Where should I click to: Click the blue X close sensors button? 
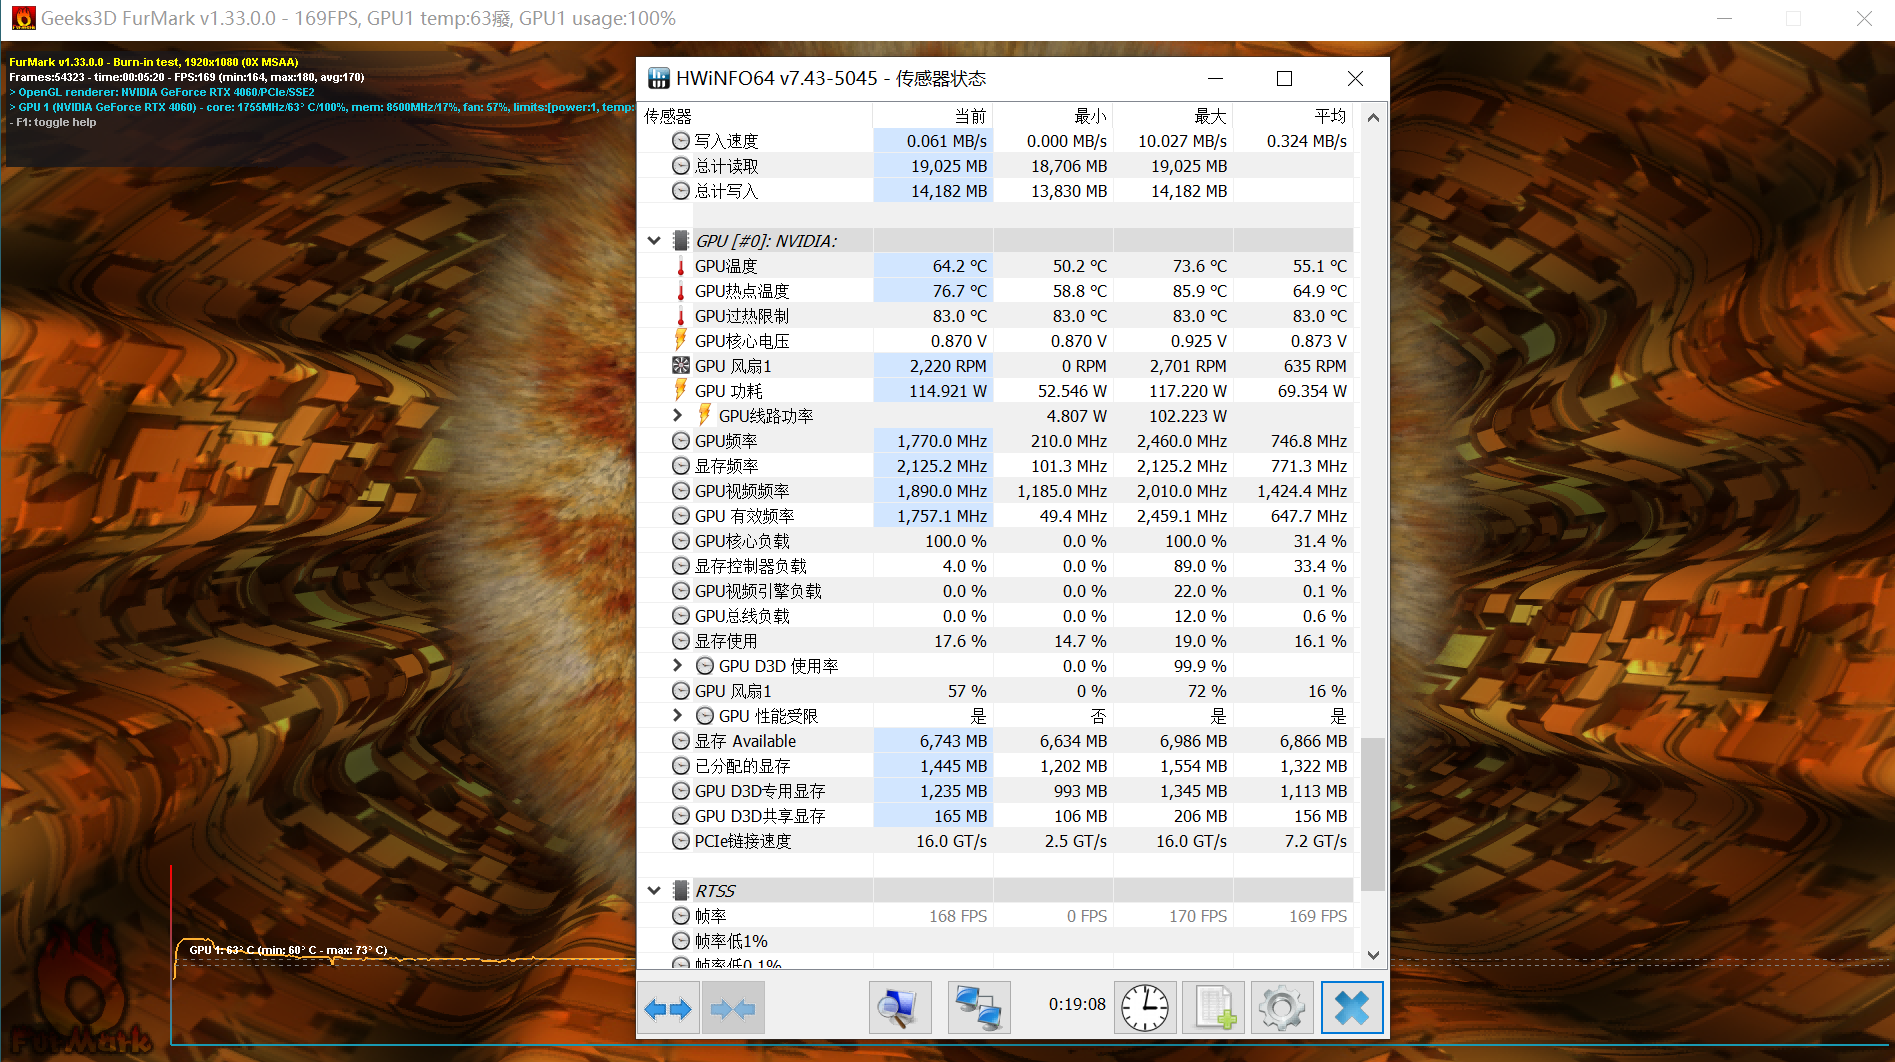[1352, 1008]
